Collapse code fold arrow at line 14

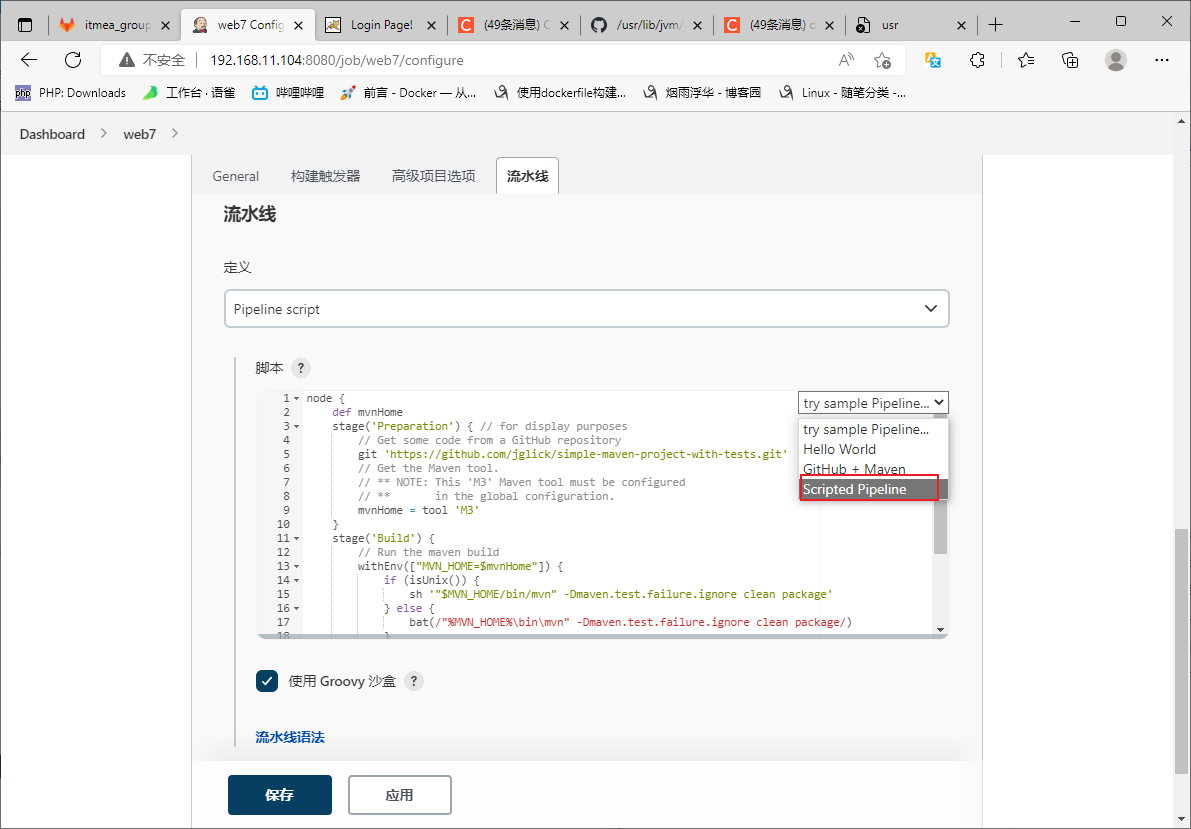(297, 581)
